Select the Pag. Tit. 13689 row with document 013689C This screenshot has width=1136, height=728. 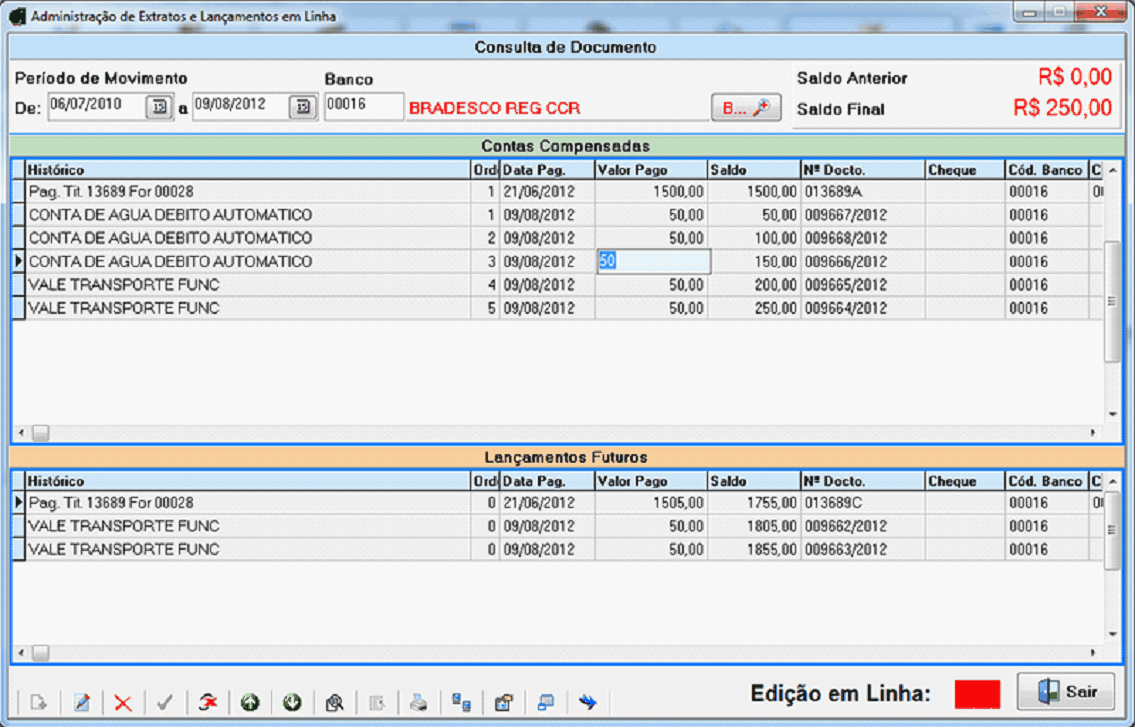pyautogui.click(x=247, y=503)
